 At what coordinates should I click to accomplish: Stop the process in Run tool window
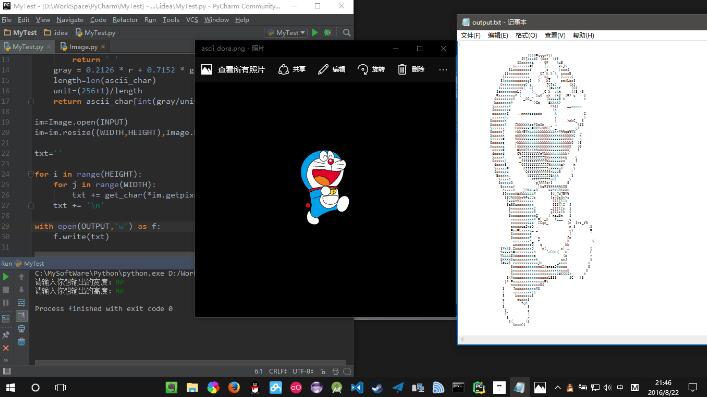pyautogui.click(x=5, y=290)
